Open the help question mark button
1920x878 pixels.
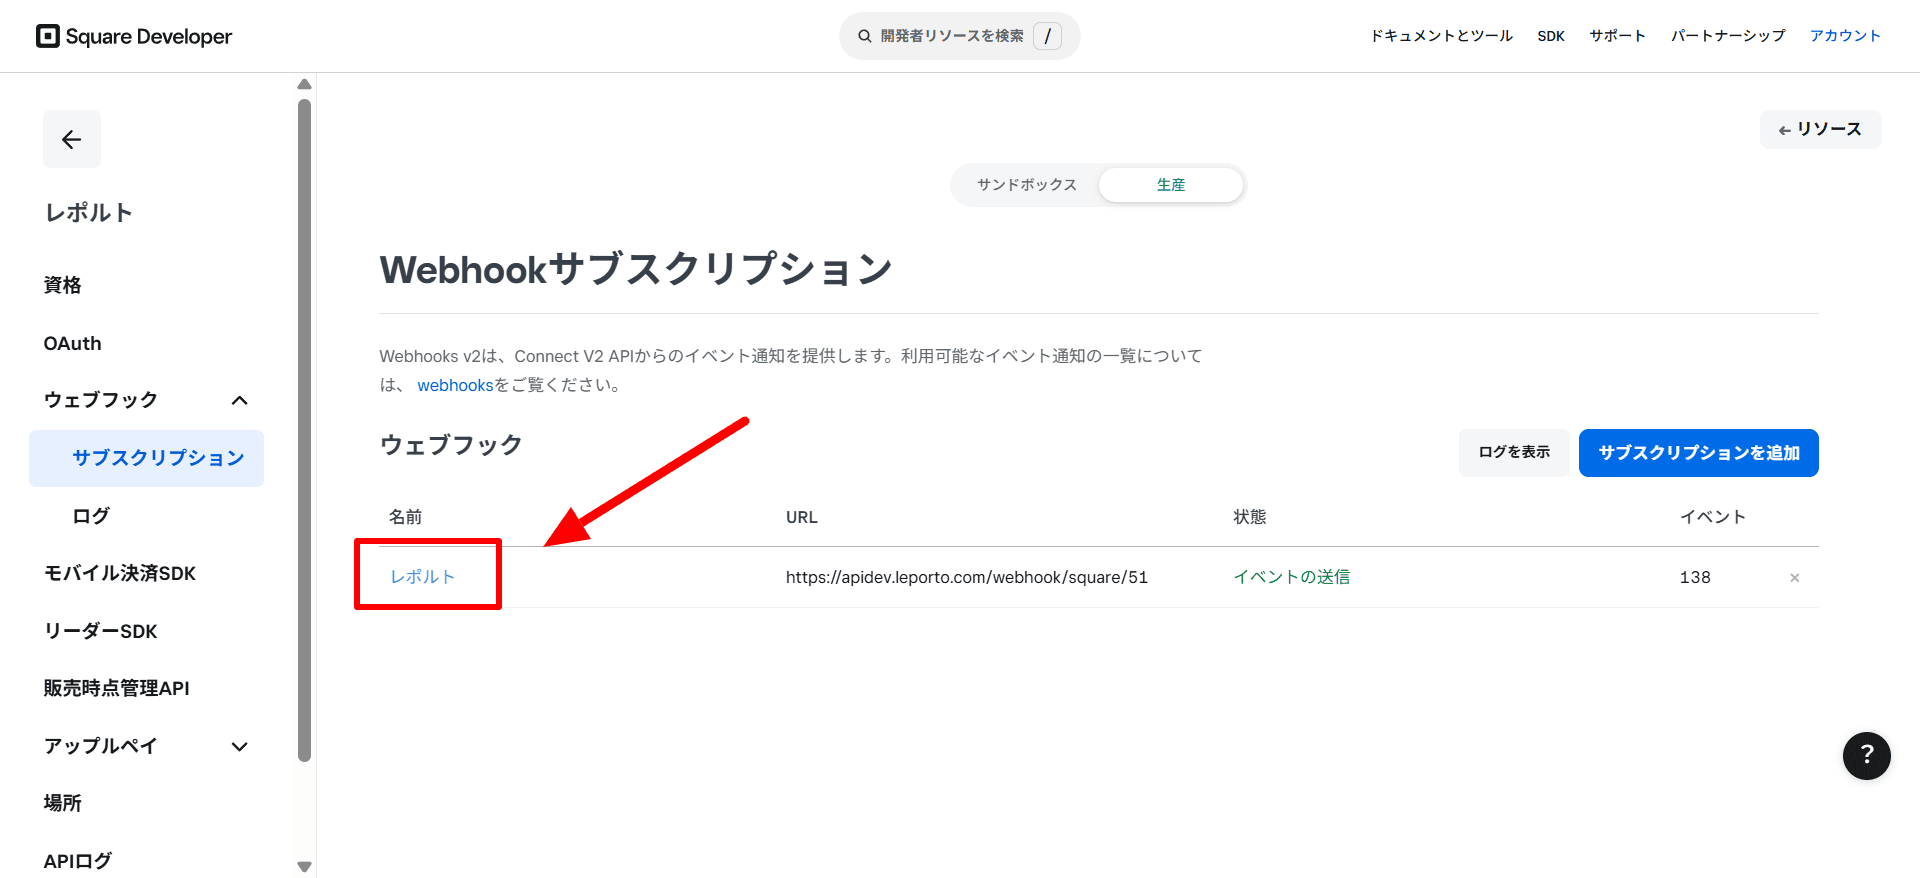tap(1866, 756)
